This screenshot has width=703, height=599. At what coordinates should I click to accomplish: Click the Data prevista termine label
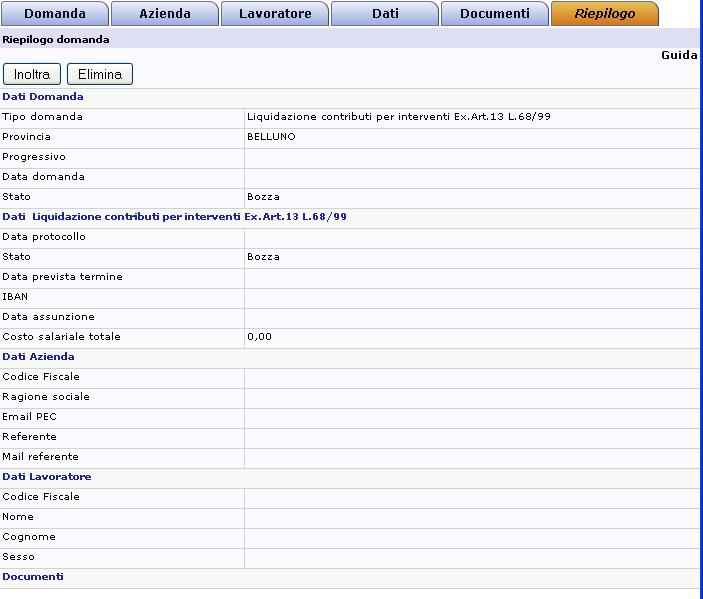62,277
